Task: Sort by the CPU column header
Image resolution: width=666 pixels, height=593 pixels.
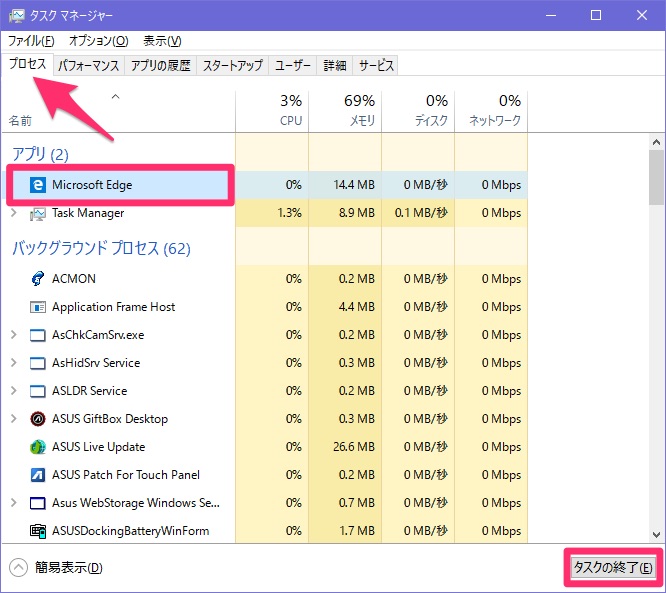Action: tap(272, 111)
